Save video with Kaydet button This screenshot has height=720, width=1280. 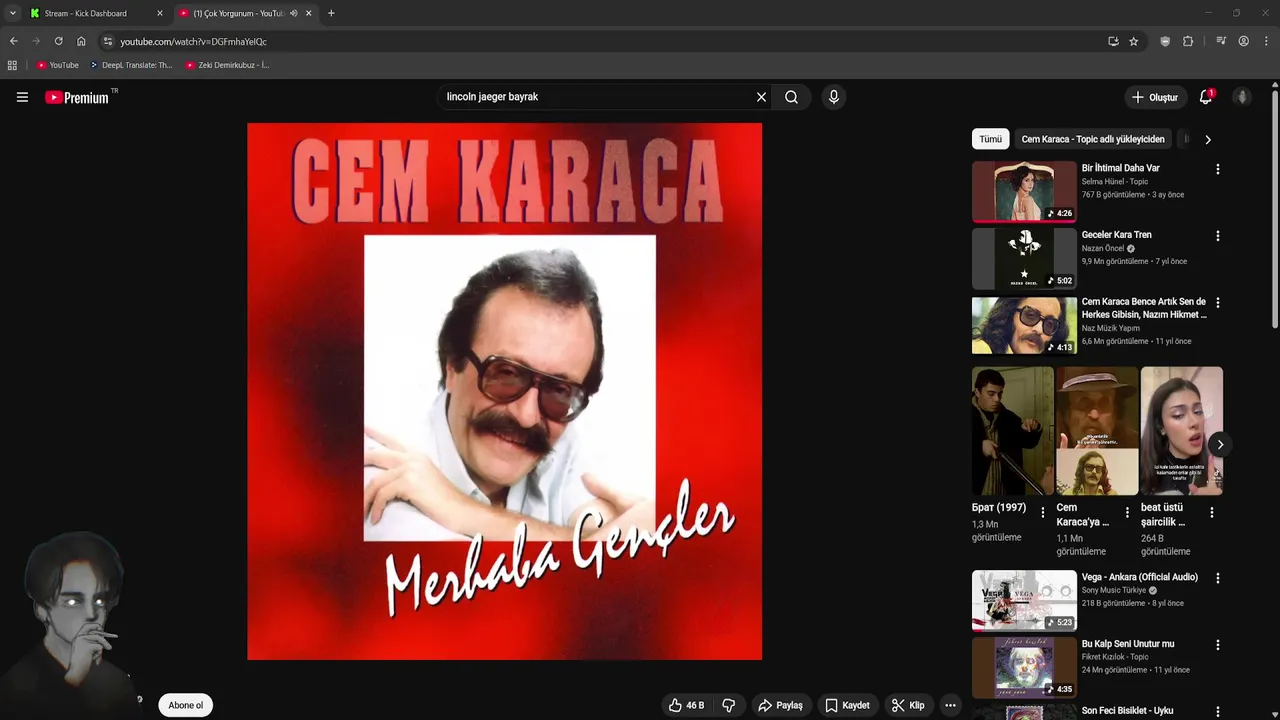[847, 705]
